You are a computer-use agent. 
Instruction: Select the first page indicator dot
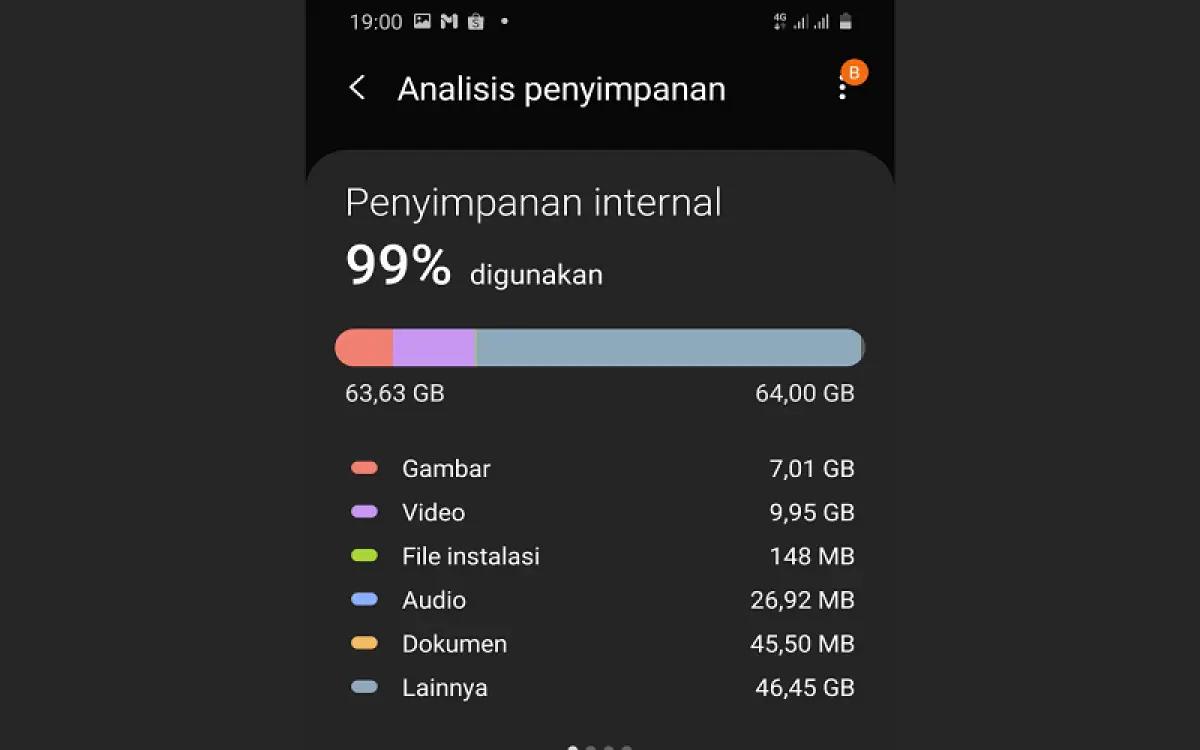(573, 746)
